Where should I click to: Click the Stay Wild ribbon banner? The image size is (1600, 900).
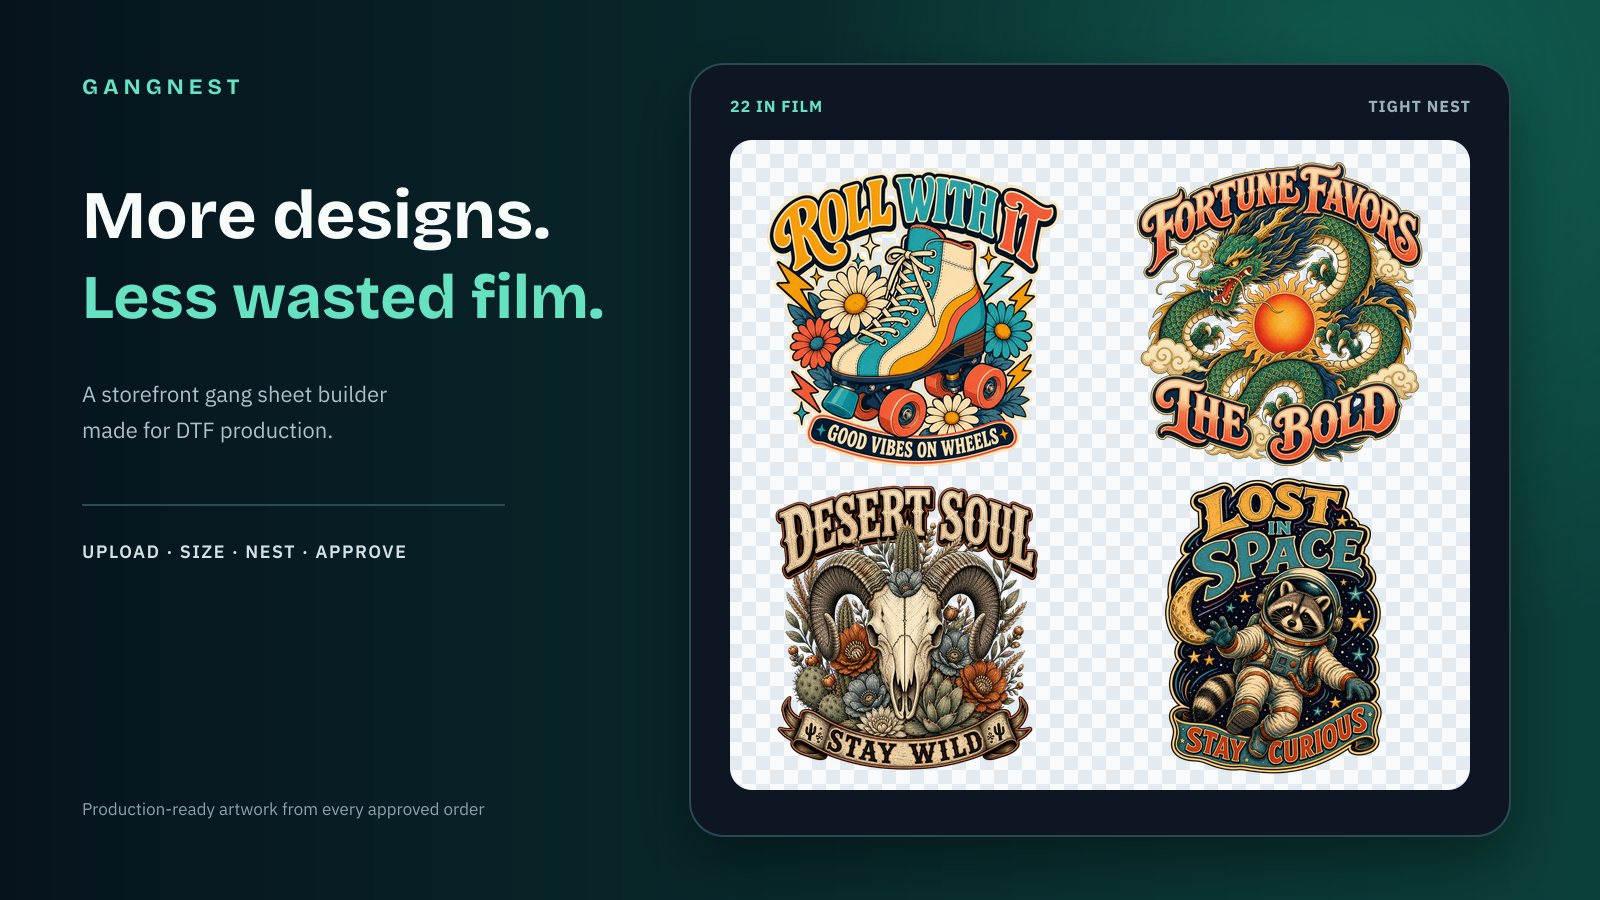pos(905,742)
